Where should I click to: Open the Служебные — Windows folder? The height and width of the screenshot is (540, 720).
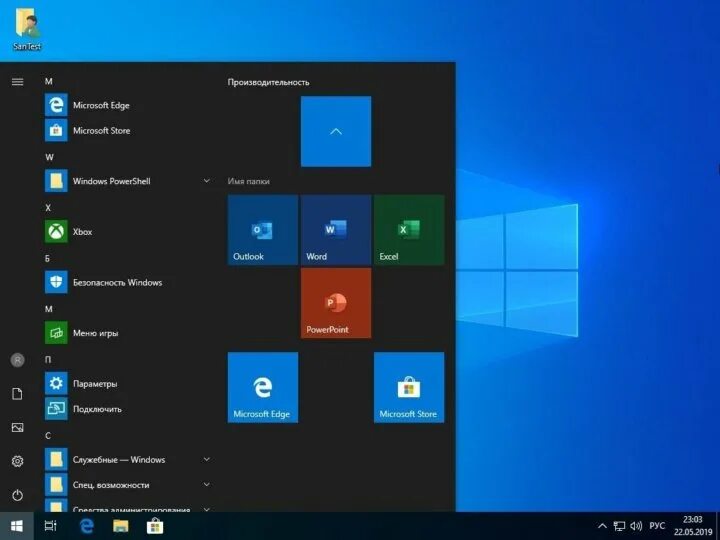point(126,459)
